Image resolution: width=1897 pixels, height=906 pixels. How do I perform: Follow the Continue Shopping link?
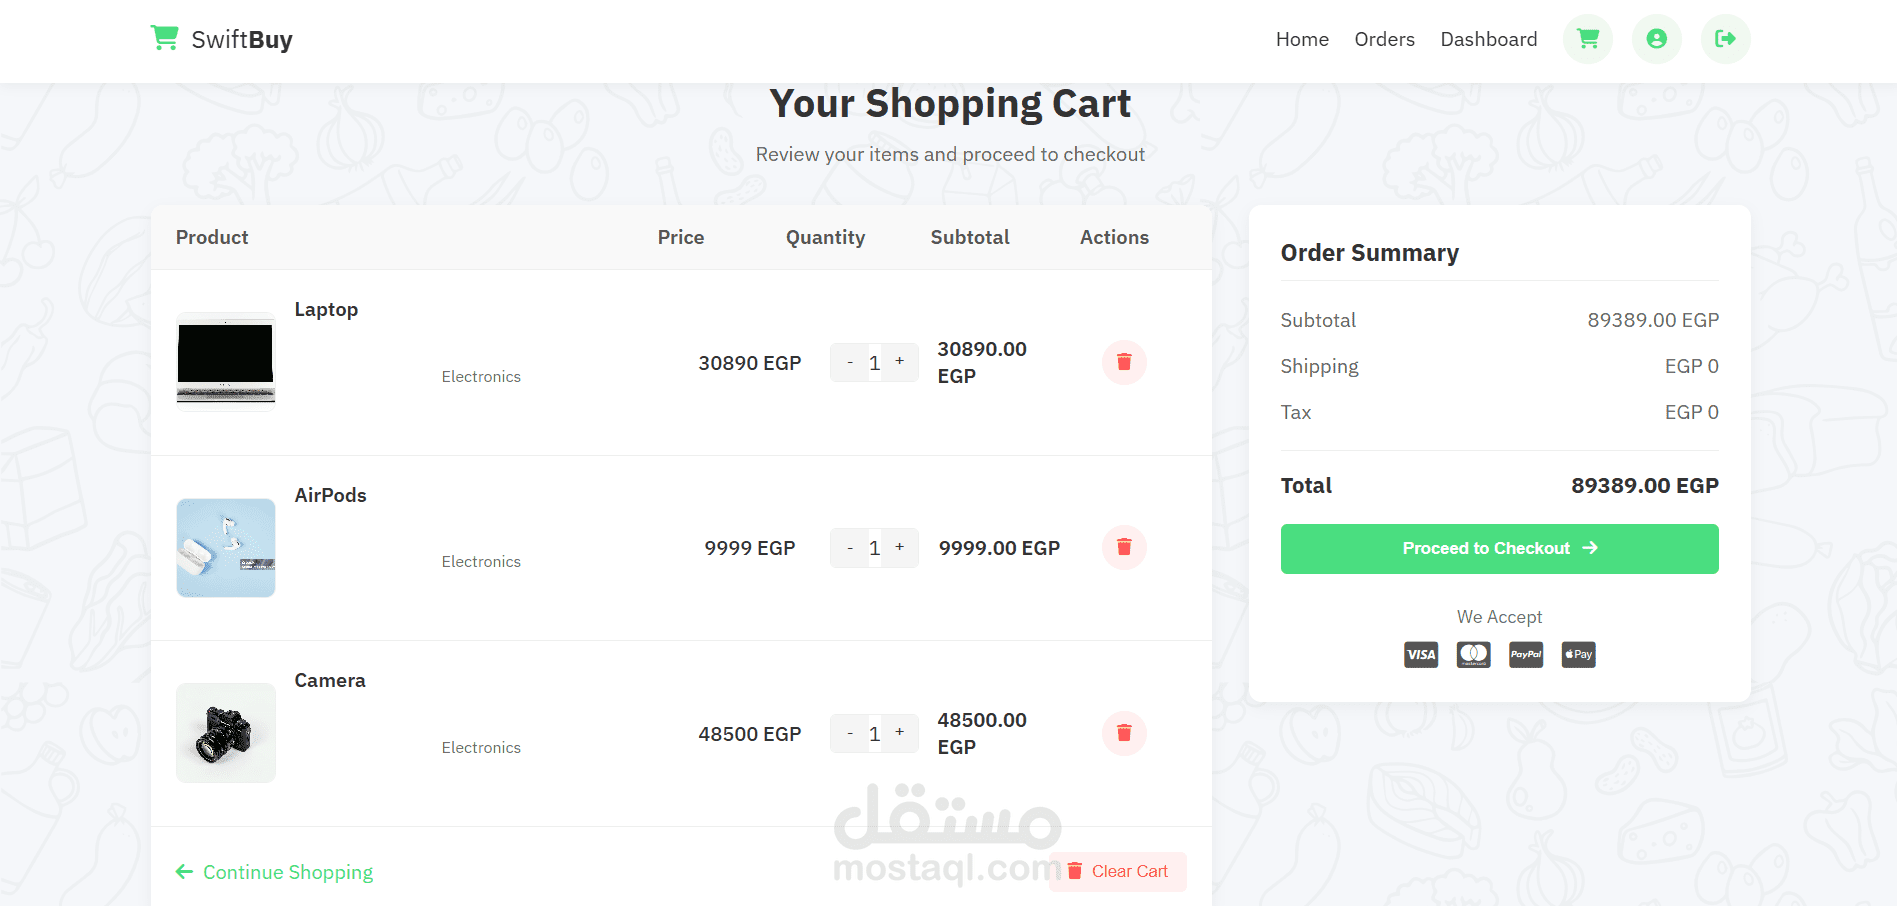point(275,872)
